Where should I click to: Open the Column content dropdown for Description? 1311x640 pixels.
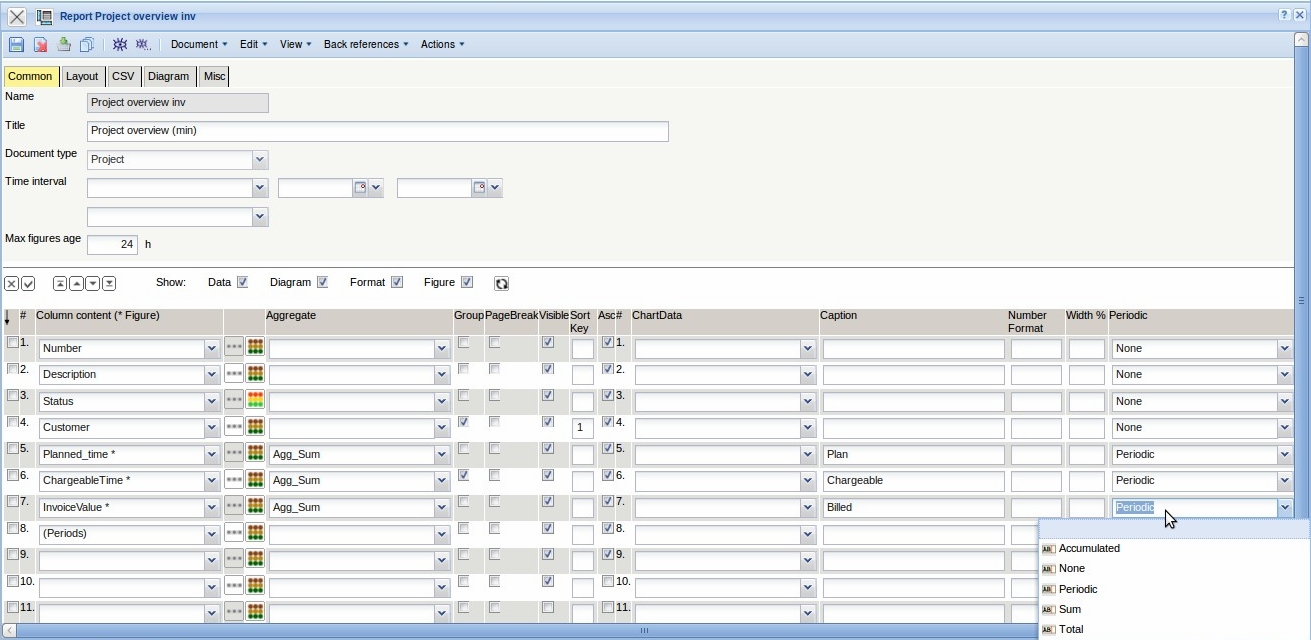pos(211,375)
